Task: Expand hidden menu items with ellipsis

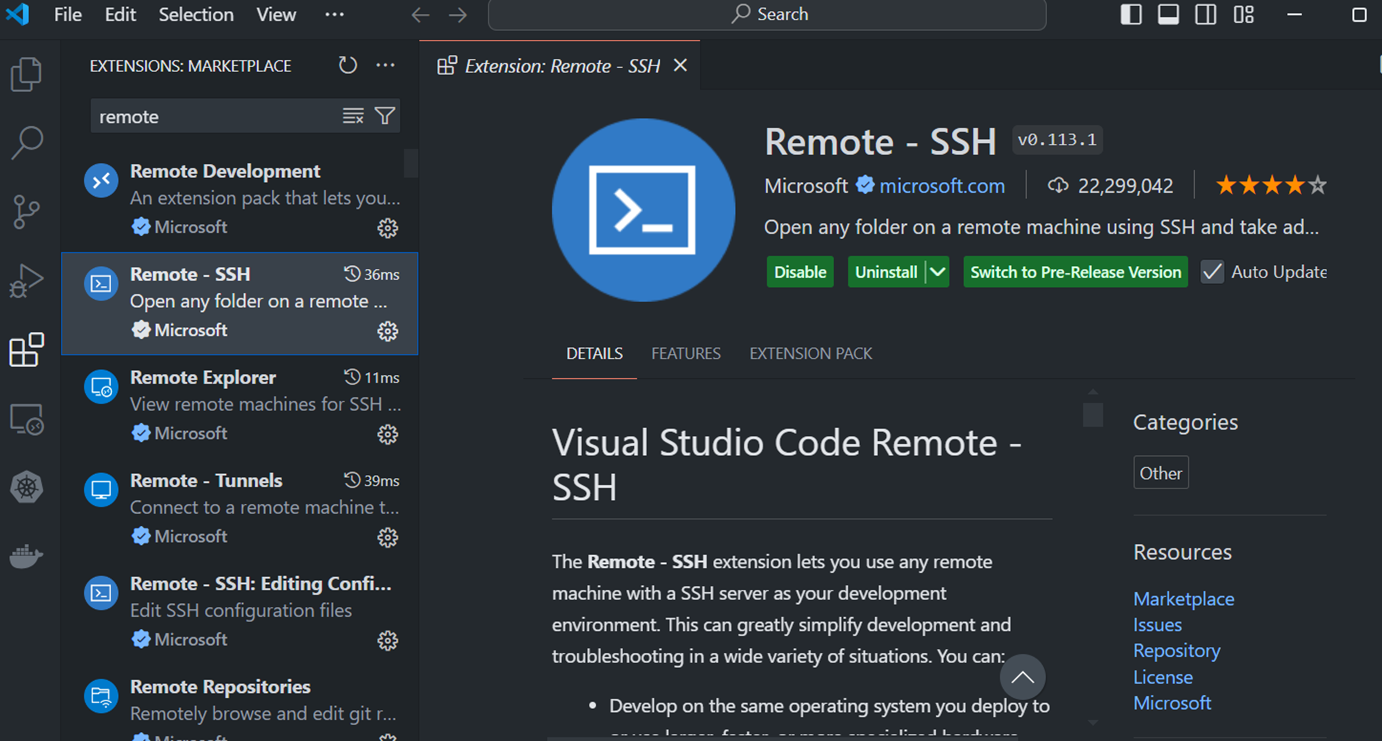Action: tap(335, 14)
